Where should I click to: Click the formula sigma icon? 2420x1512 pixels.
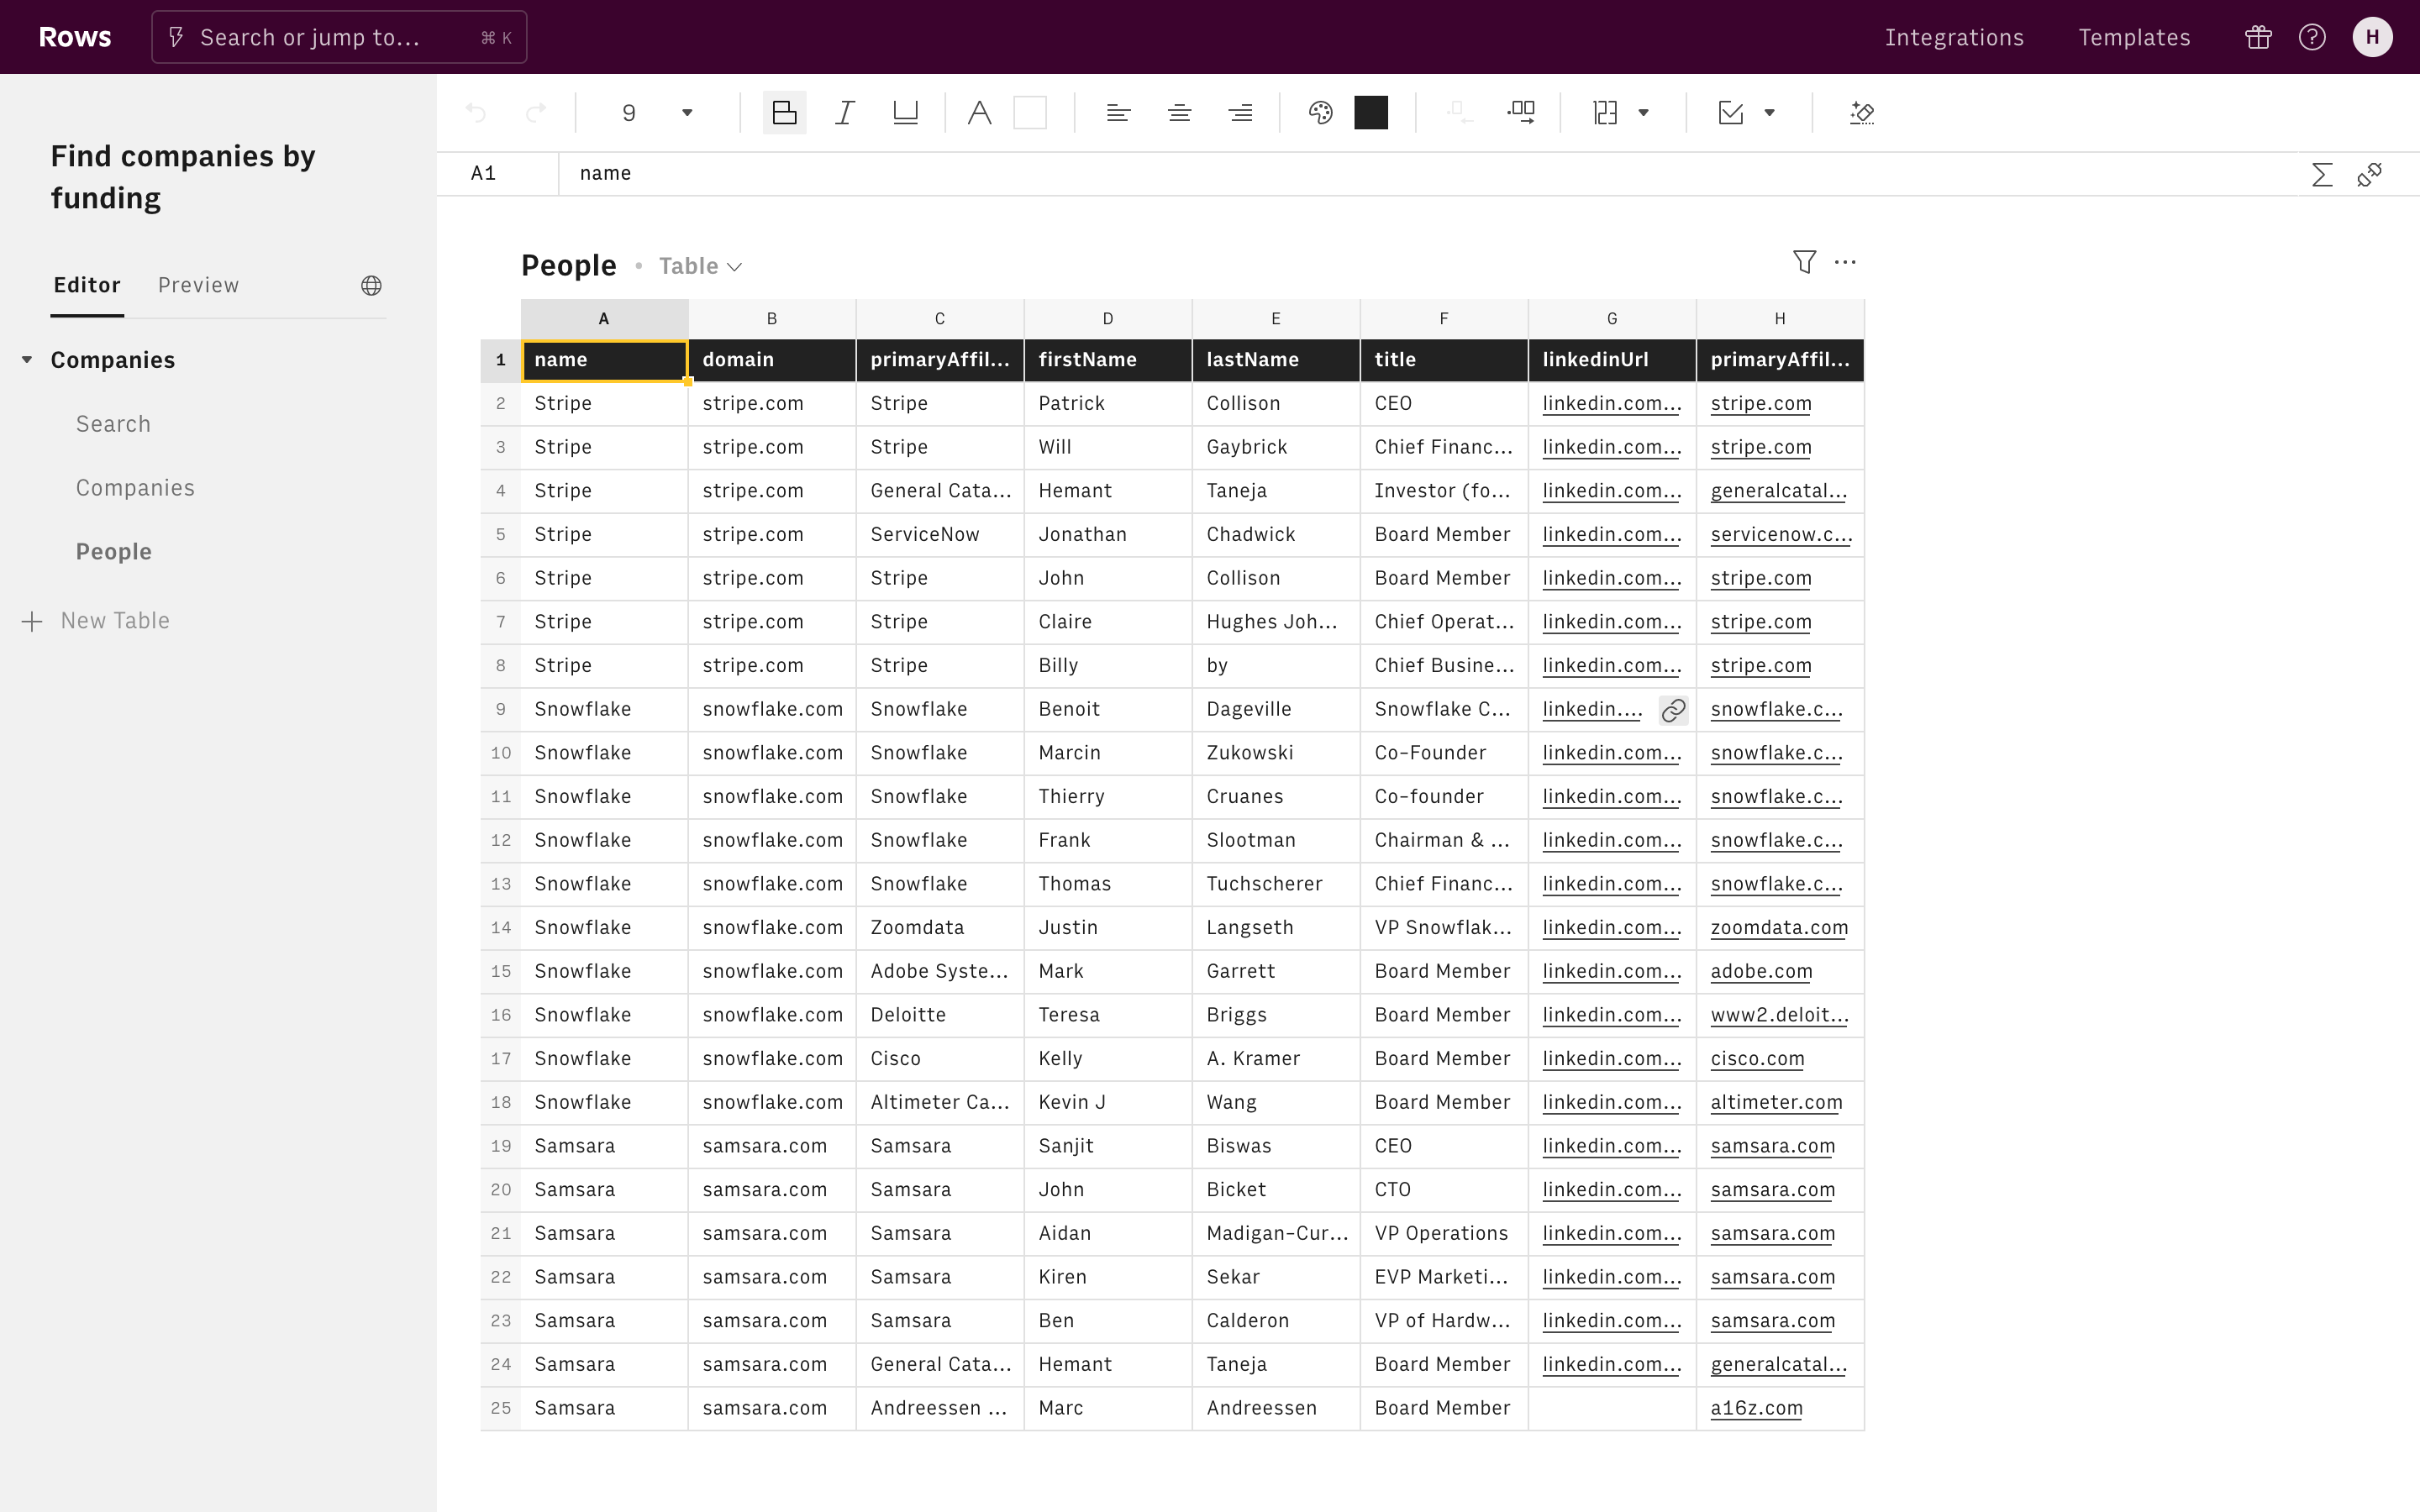pos(2322,175)
